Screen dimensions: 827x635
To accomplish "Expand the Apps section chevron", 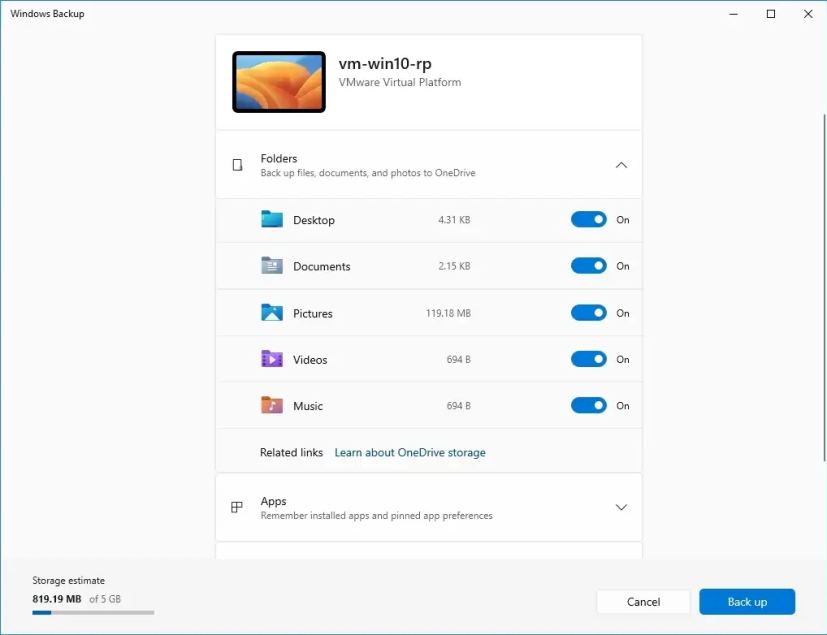I will (621, 507).
